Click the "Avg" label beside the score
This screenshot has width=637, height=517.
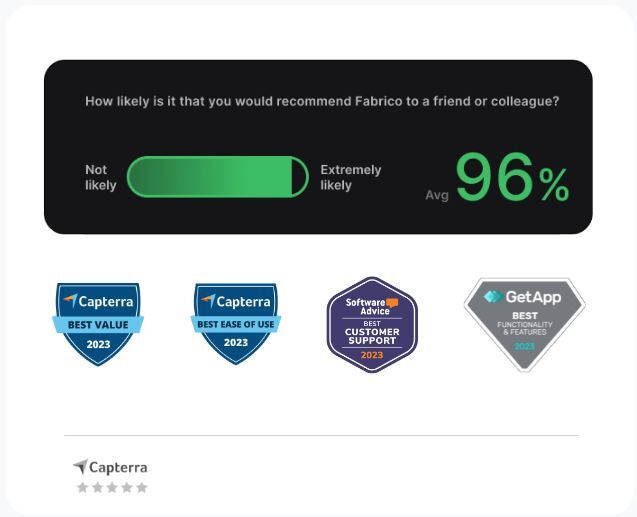pyautogui.click(x=437, y=195)
